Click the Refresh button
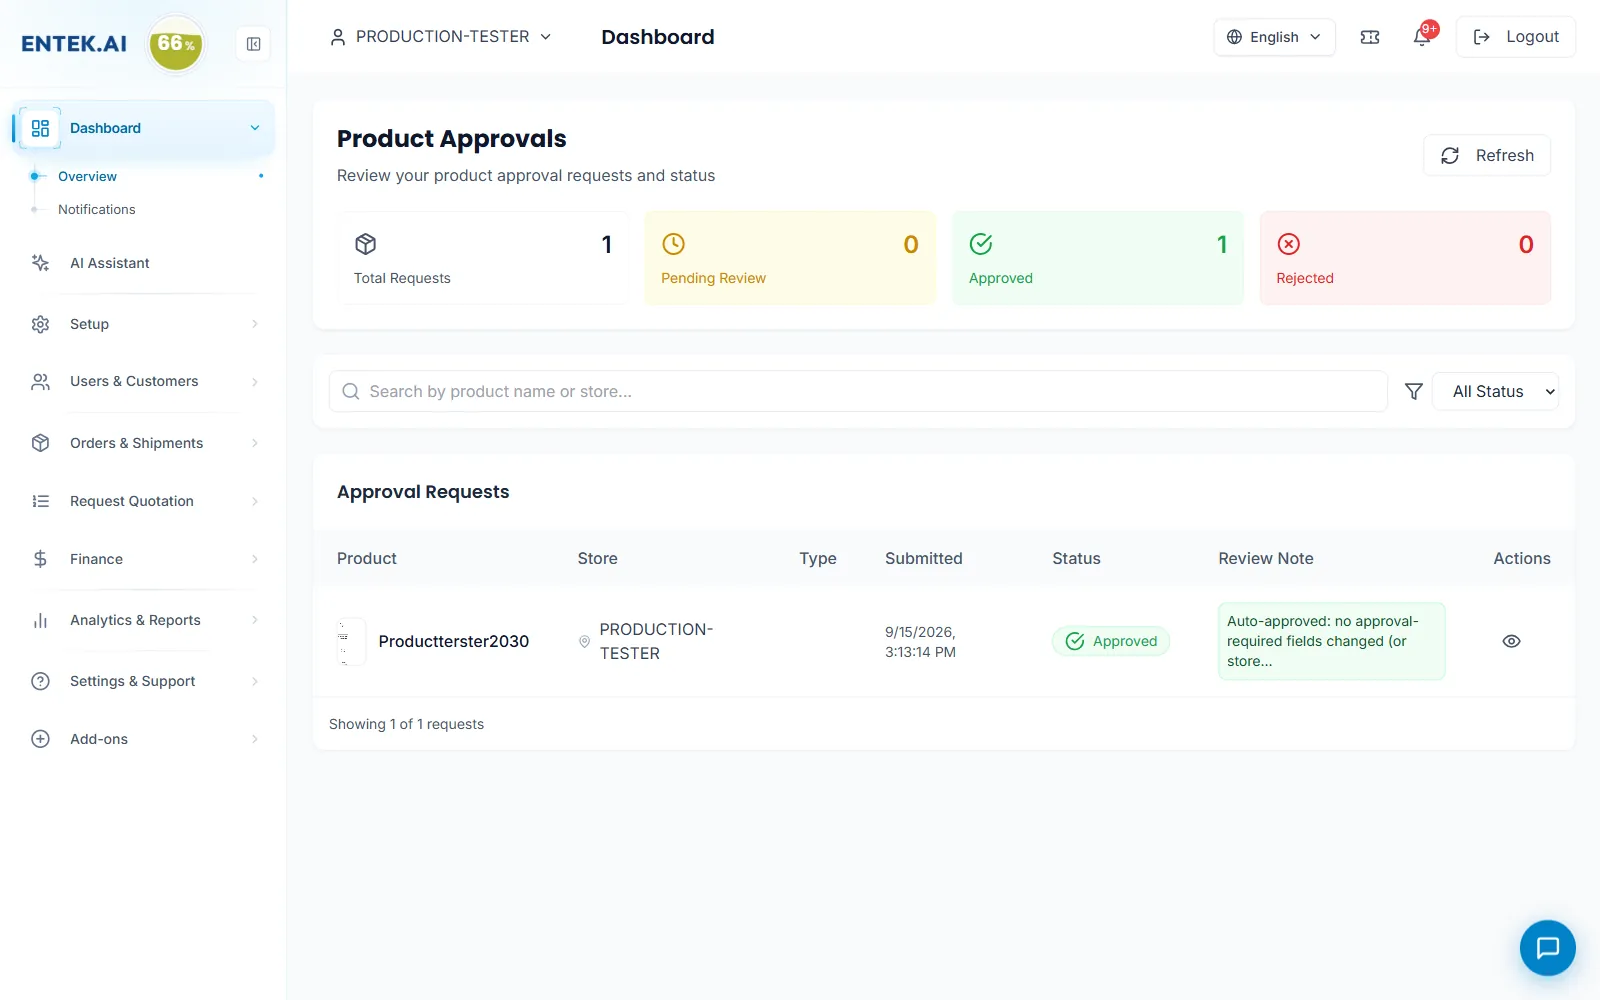This screenshot has height=1000, width=1600. [1487, 155]
